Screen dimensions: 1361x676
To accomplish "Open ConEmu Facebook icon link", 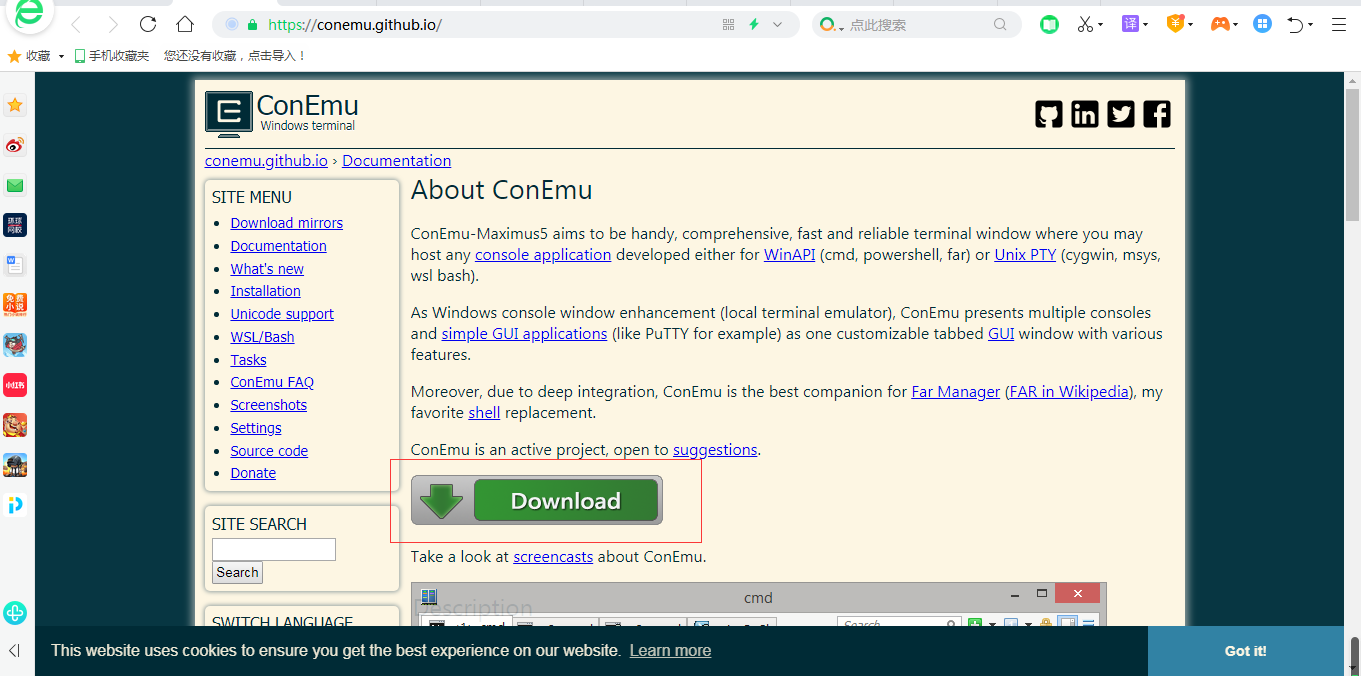I will coord(1157,114).
